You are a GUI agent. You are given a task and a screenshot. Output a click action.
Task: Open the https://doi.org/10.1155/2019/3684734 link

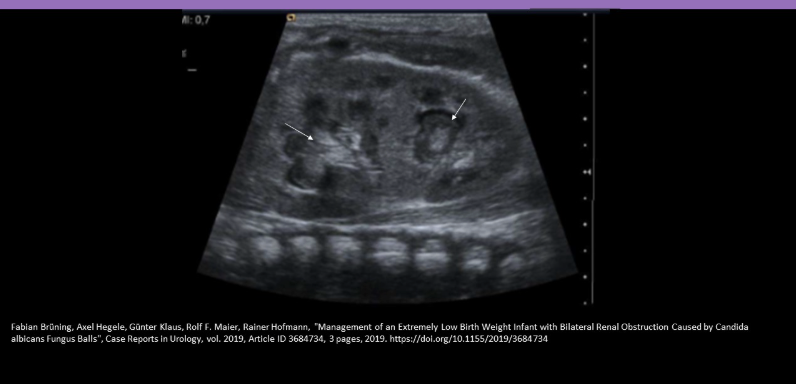pyautogui.click(x=468, y=338)
